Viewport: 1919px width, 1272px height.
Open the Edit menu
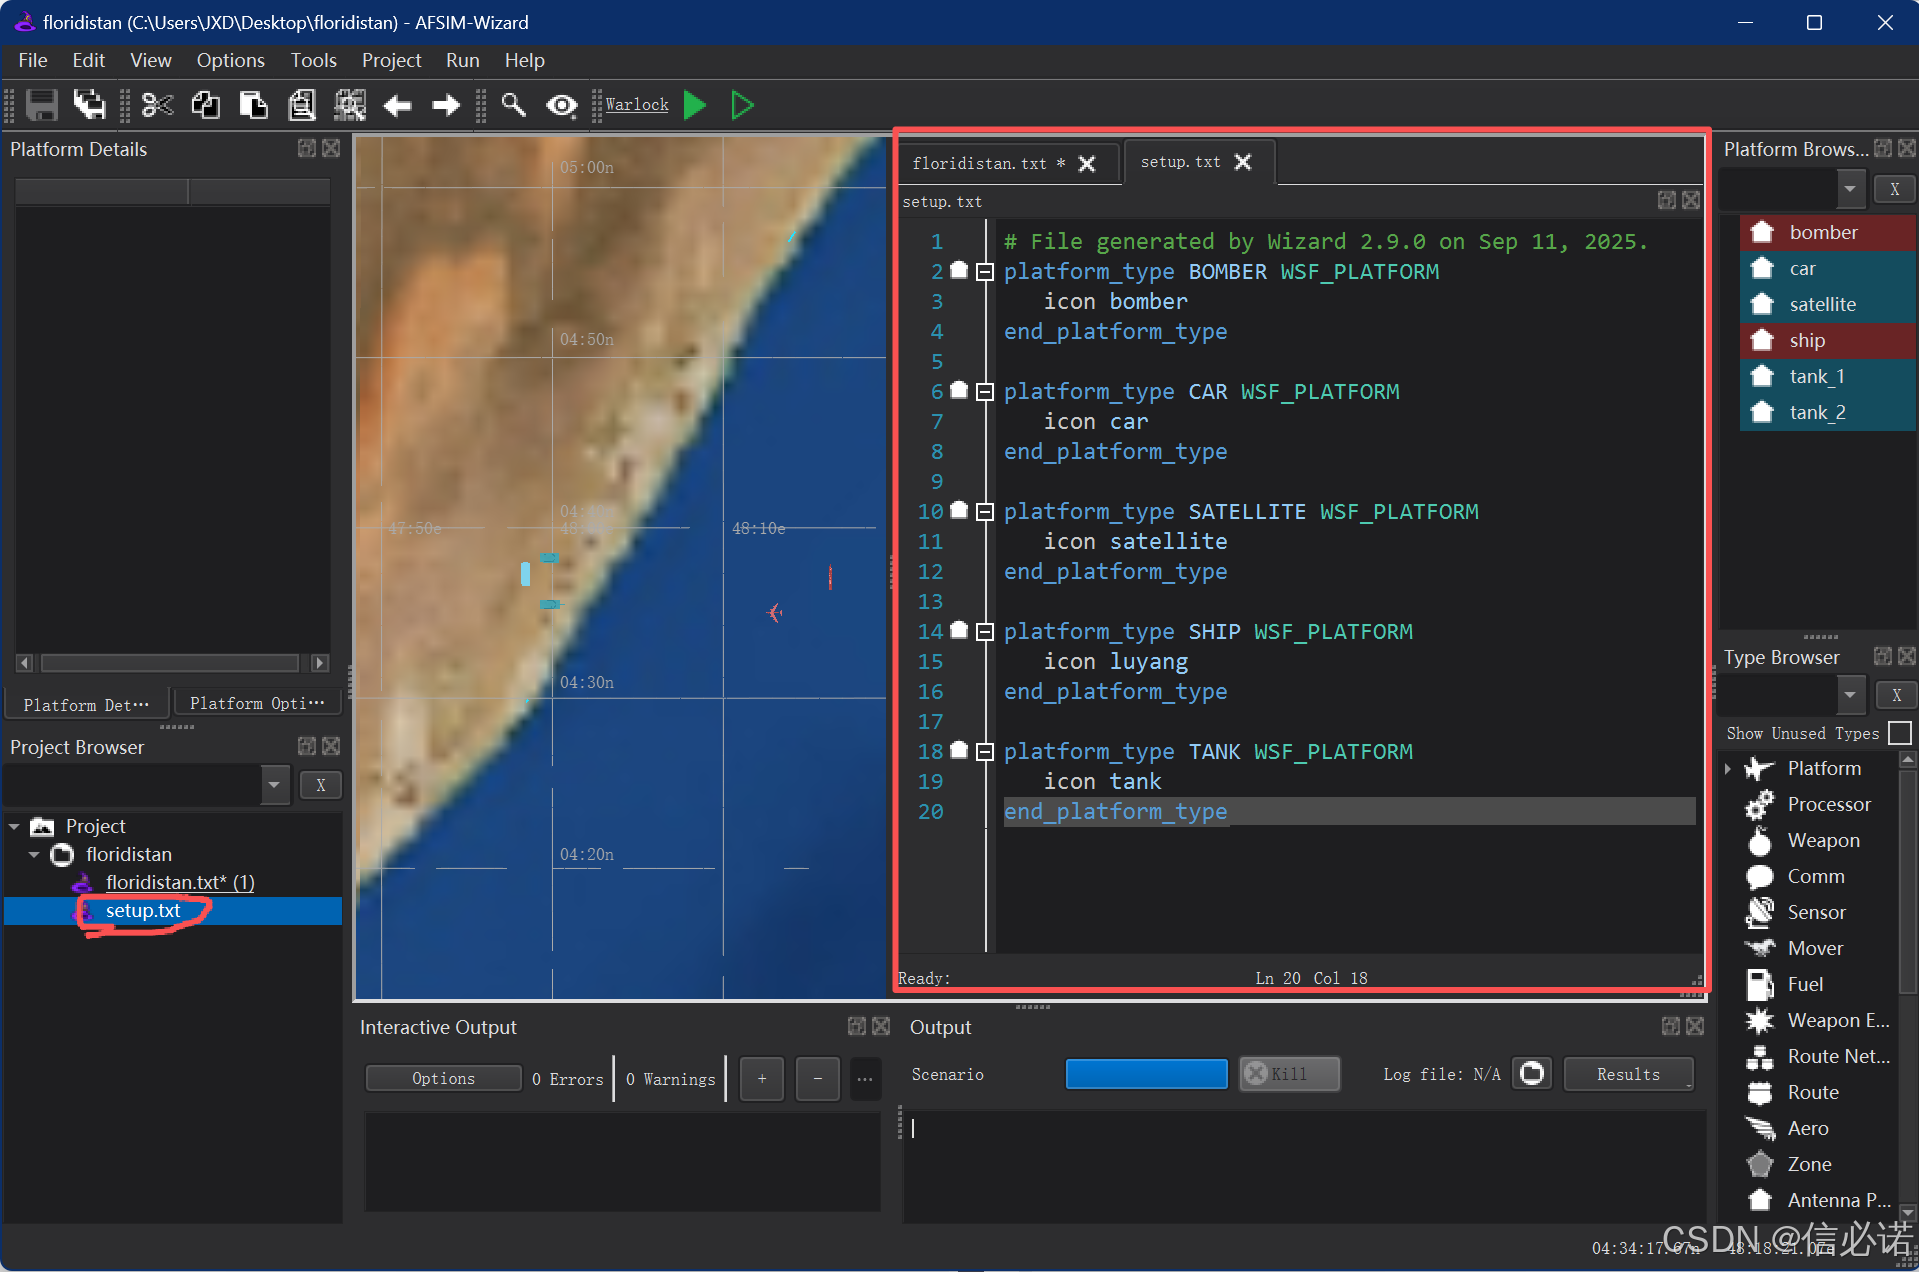(88, 60)
